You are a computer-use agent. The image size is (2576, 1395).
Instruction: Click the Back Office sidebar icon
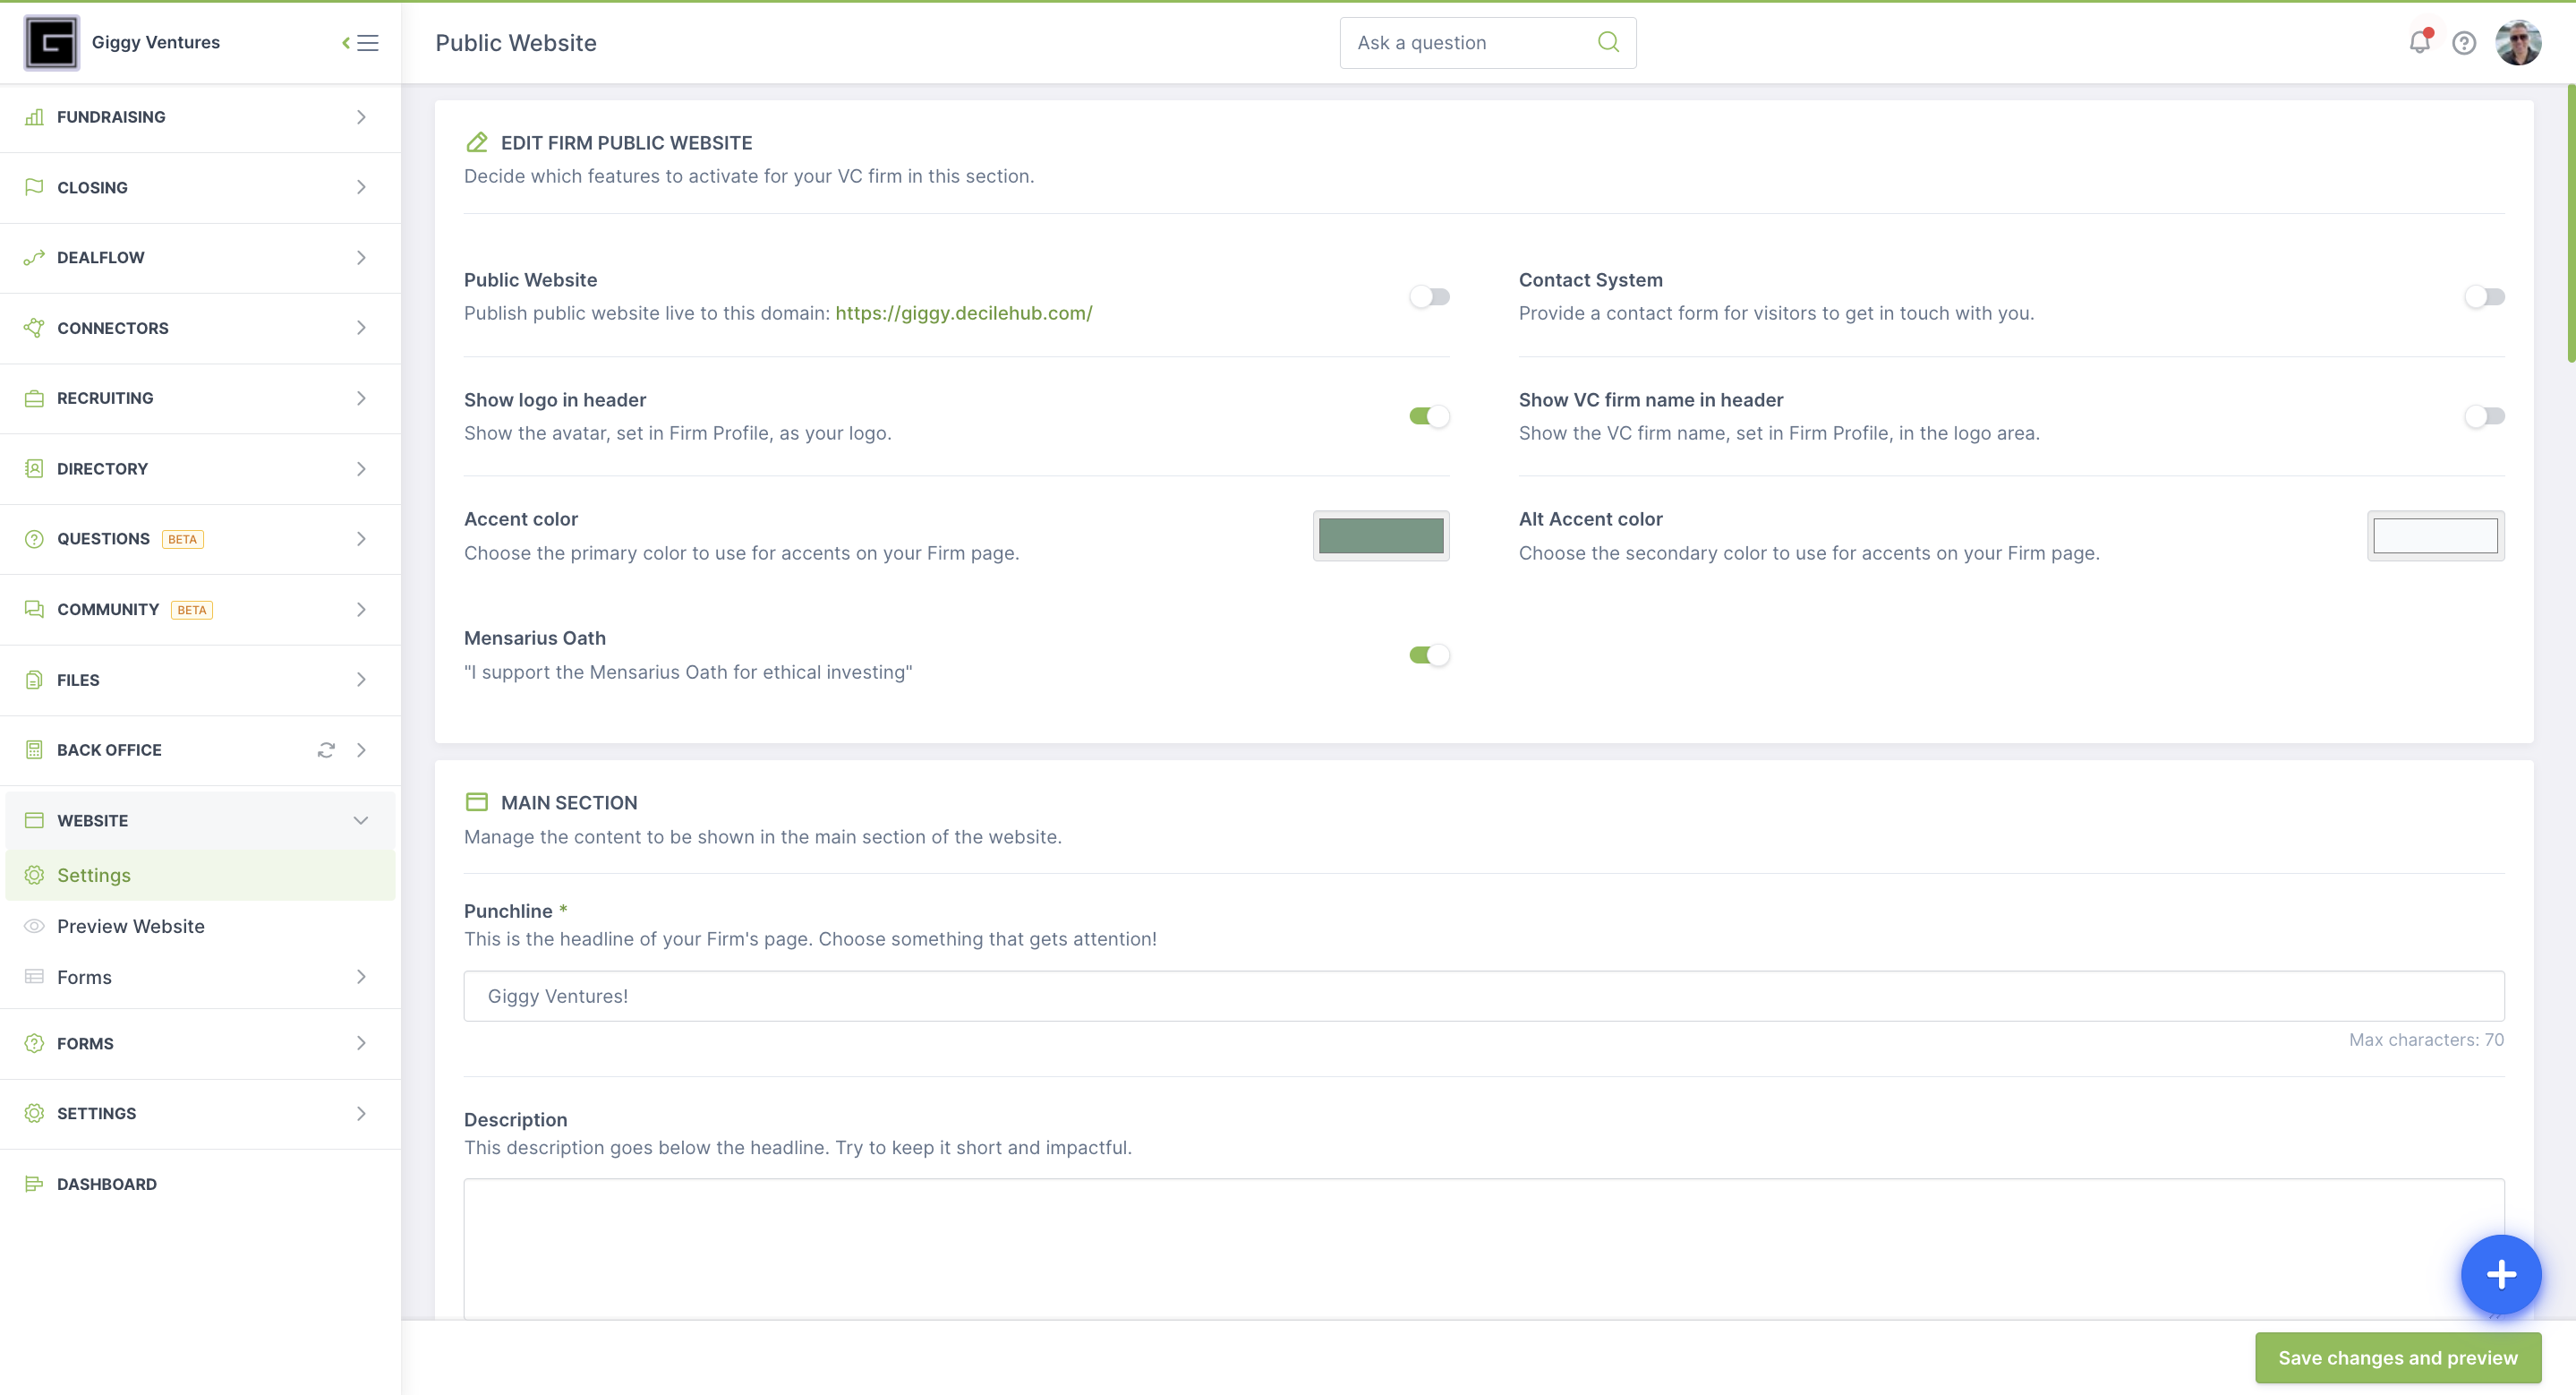(x=34, y=749)
